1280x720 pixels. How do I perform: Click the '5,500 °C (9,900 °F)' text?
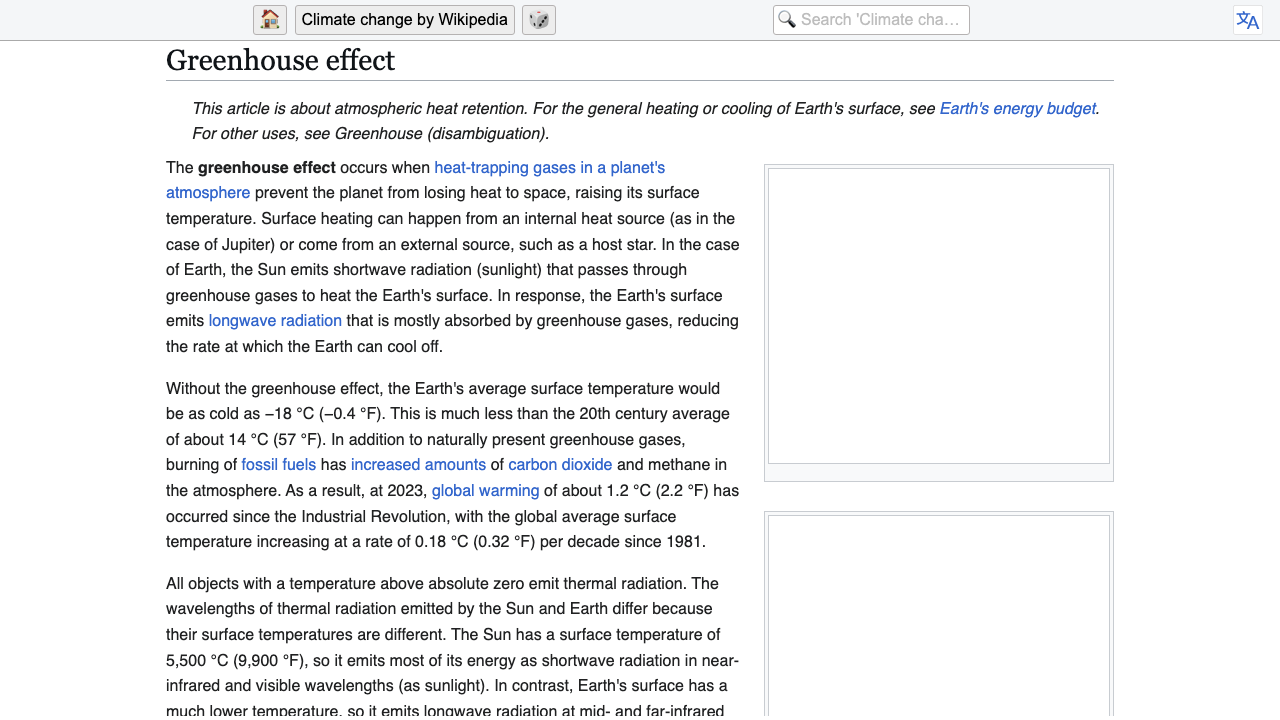[x=235, y=660]
